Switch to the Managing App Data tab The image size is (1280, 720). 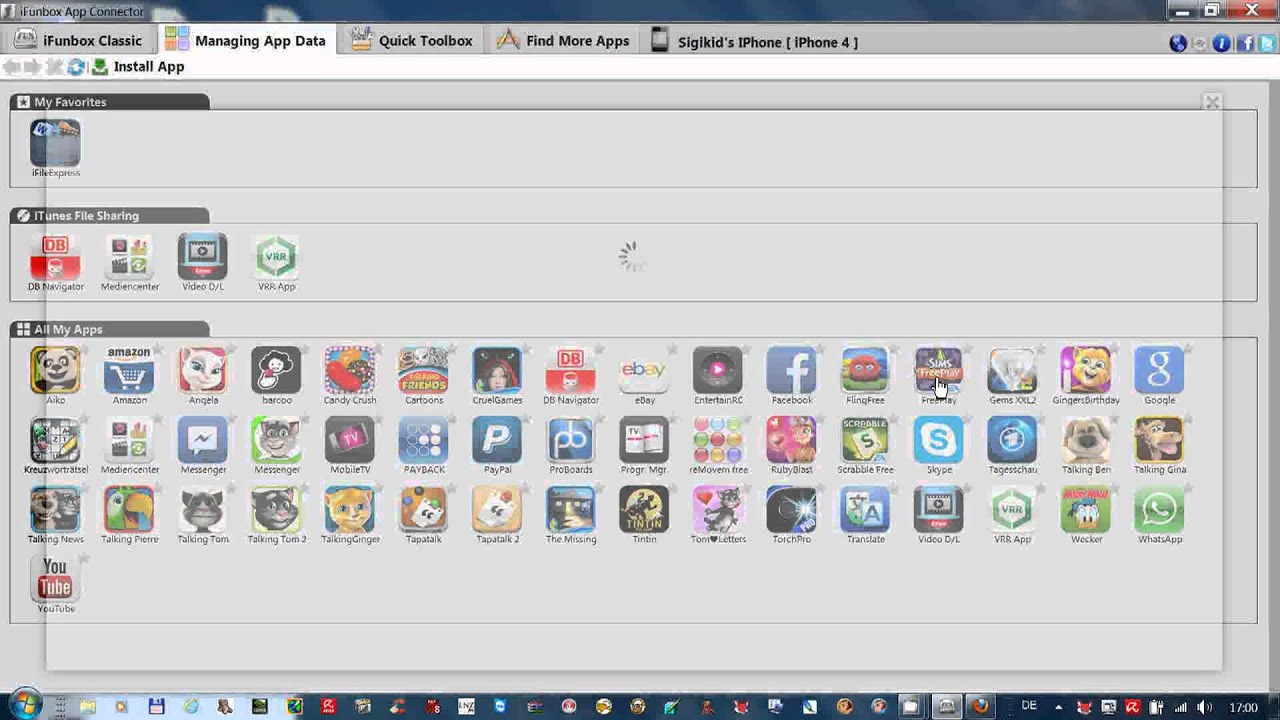click(x=247, y=41)
